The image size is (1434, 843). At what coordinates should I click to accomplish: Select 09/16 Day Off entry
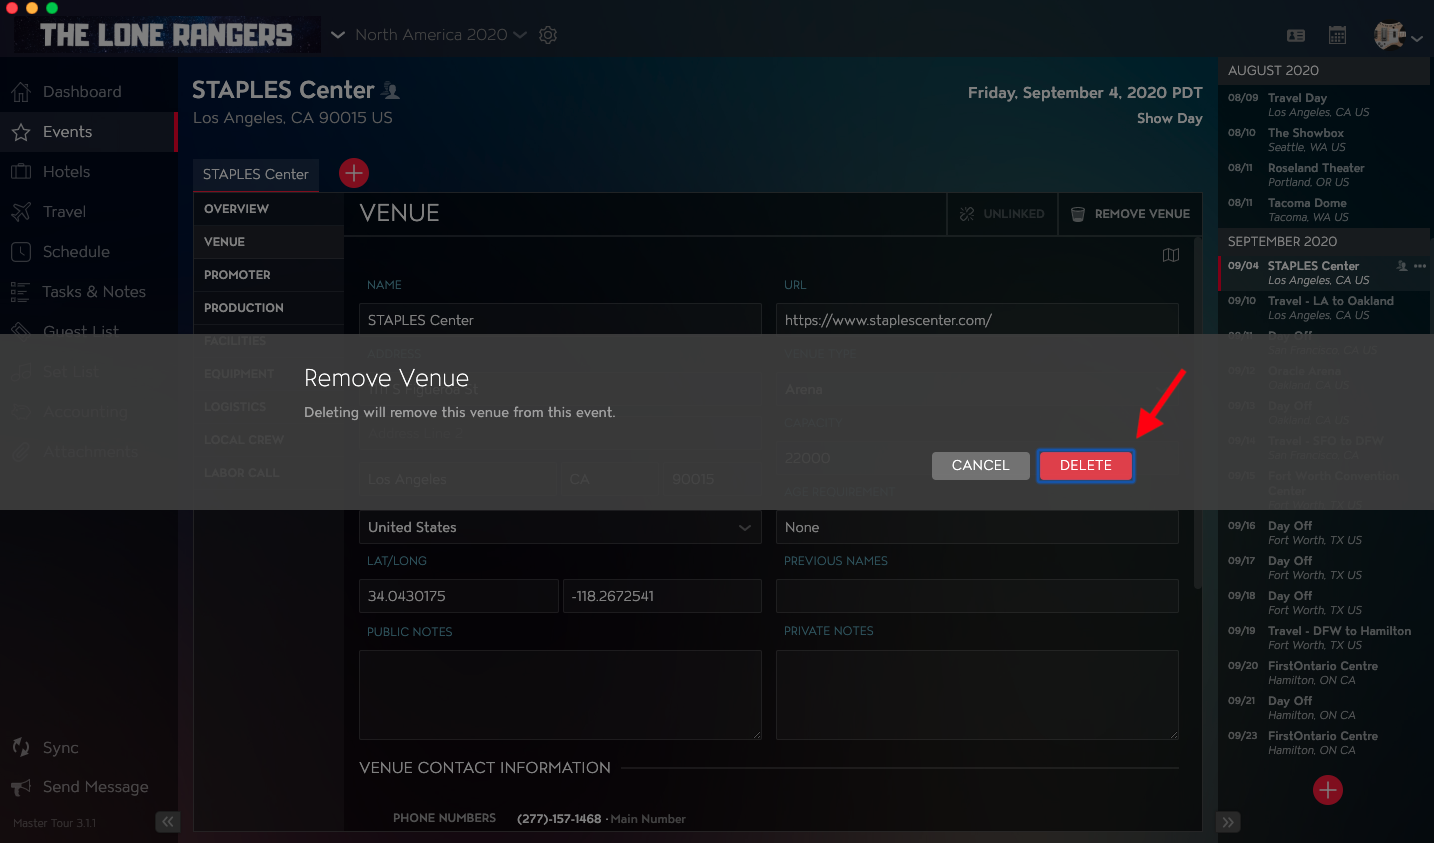pyautogui.click(x=1324, y=533)
